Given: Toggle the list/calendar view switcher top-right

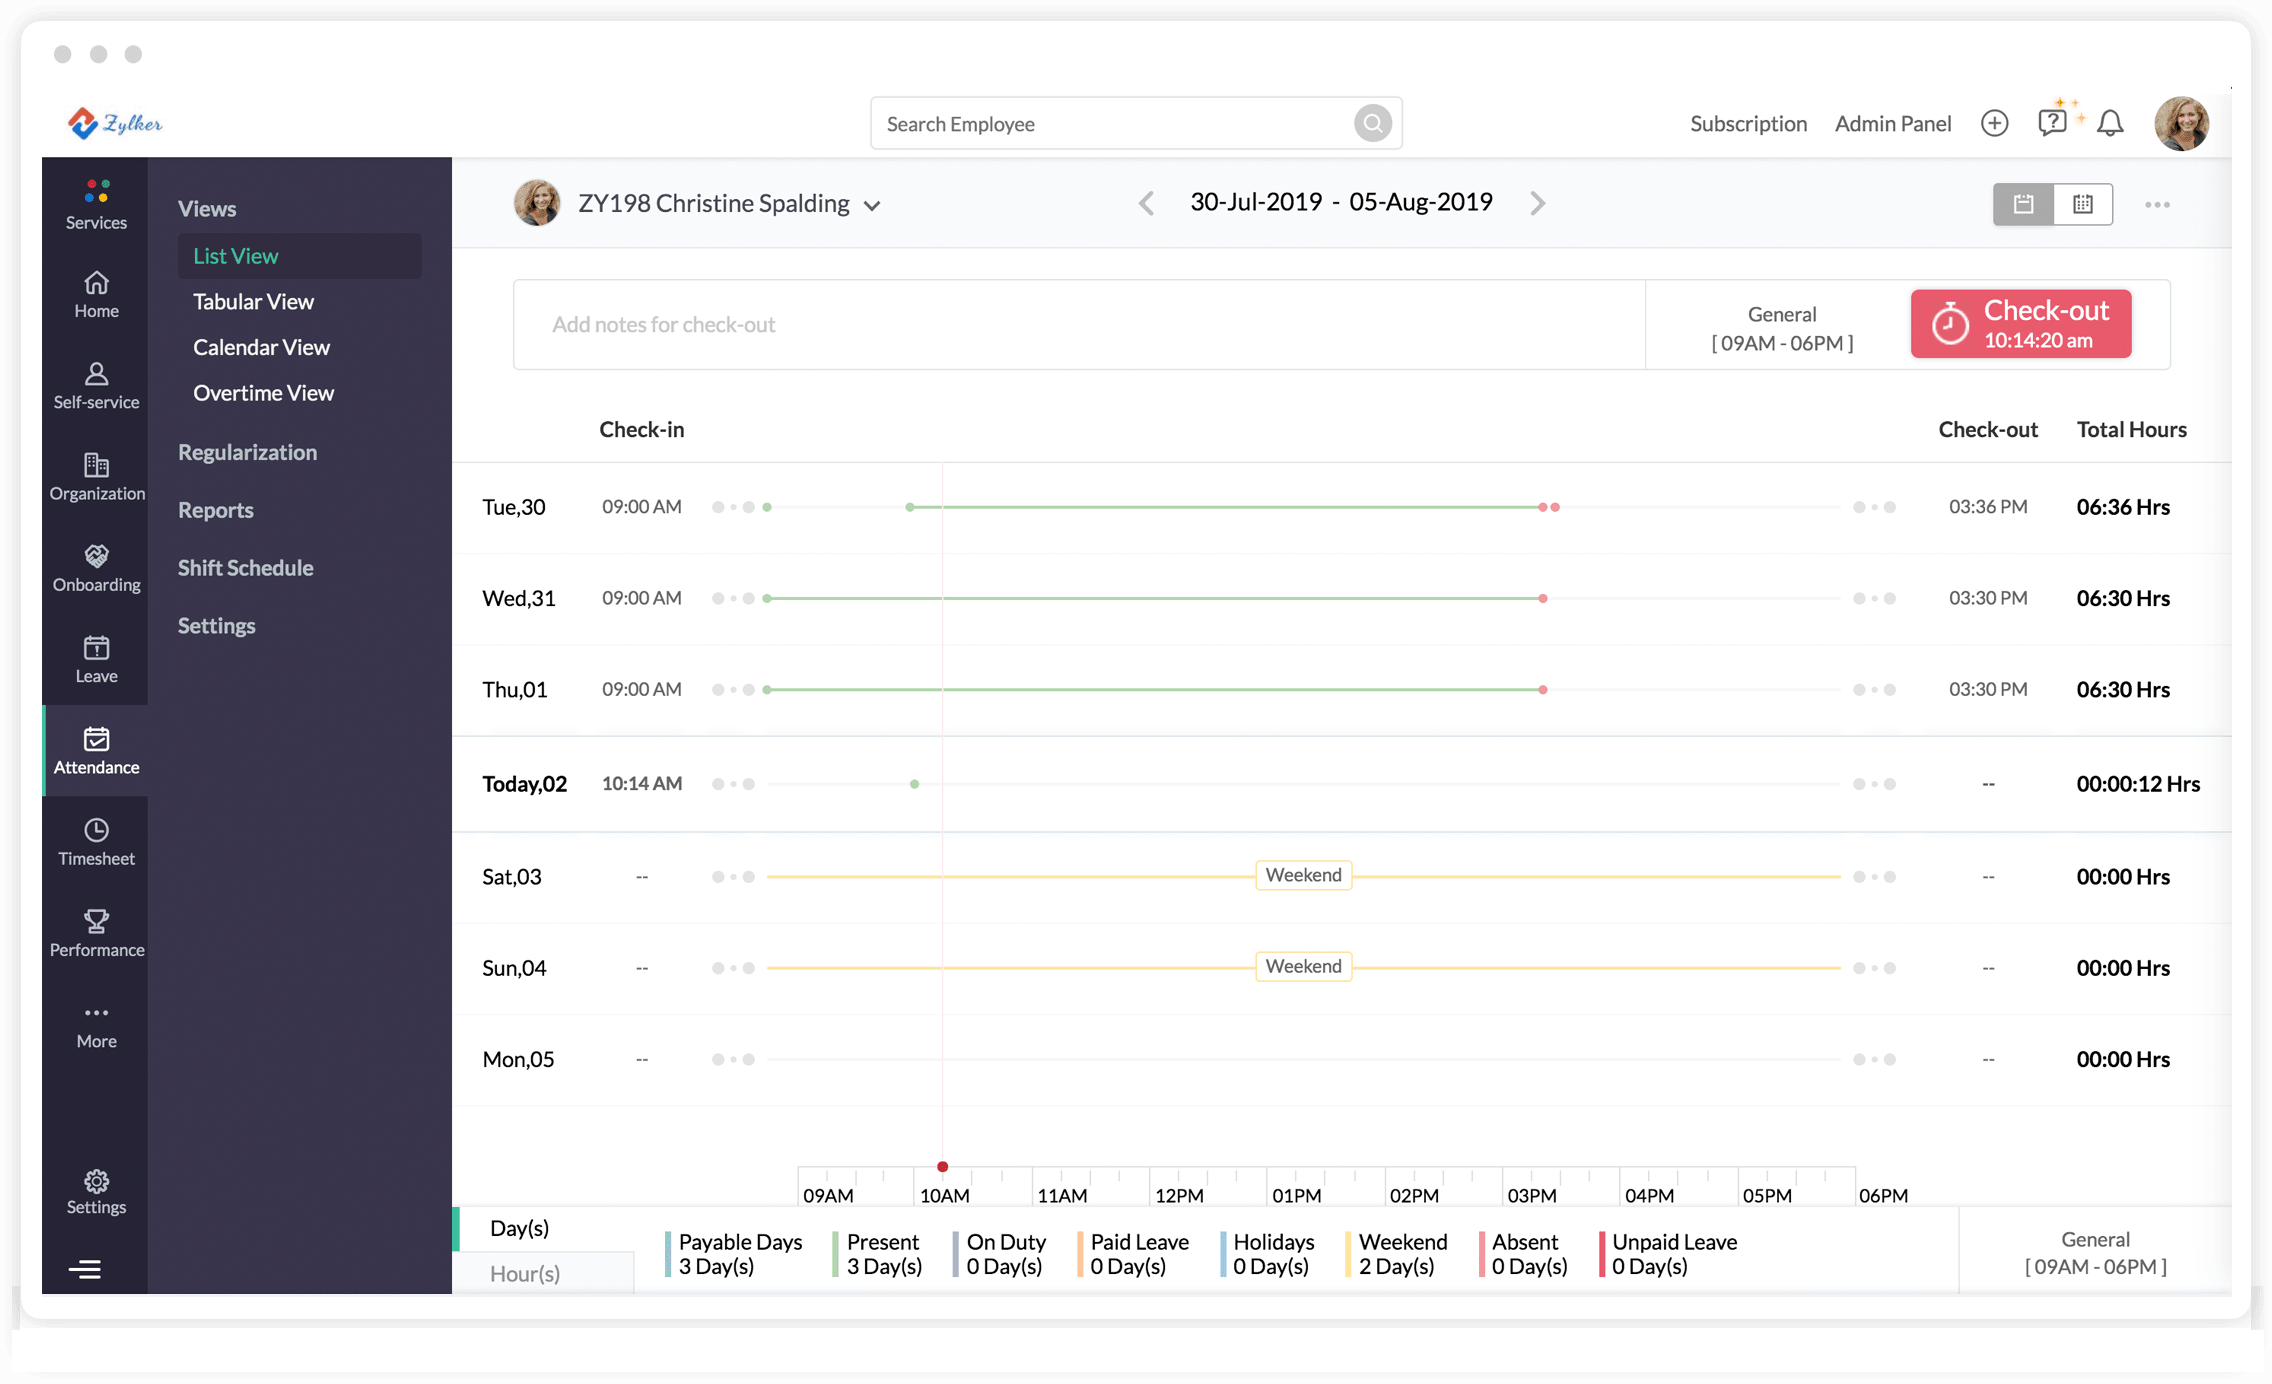Looking at the screenshot, I should click(2081, 203).
